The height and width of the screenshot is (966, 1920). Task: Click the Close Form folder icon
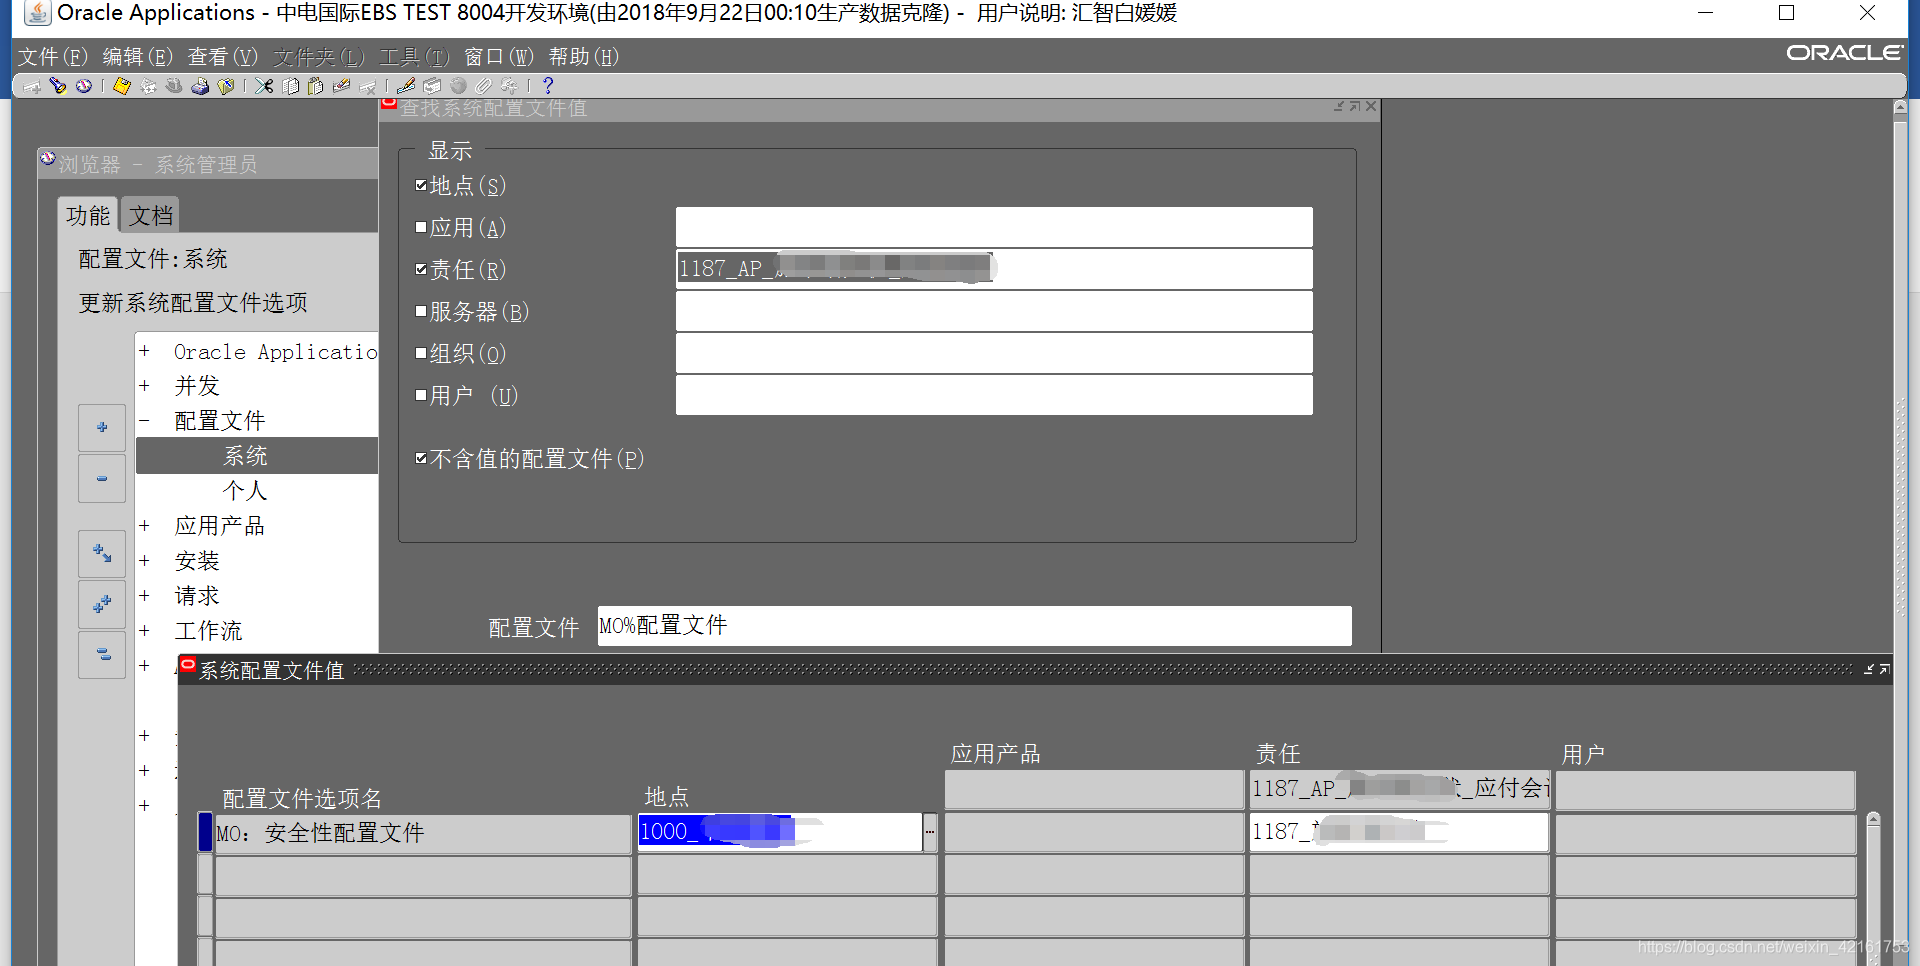click(226, 86)
